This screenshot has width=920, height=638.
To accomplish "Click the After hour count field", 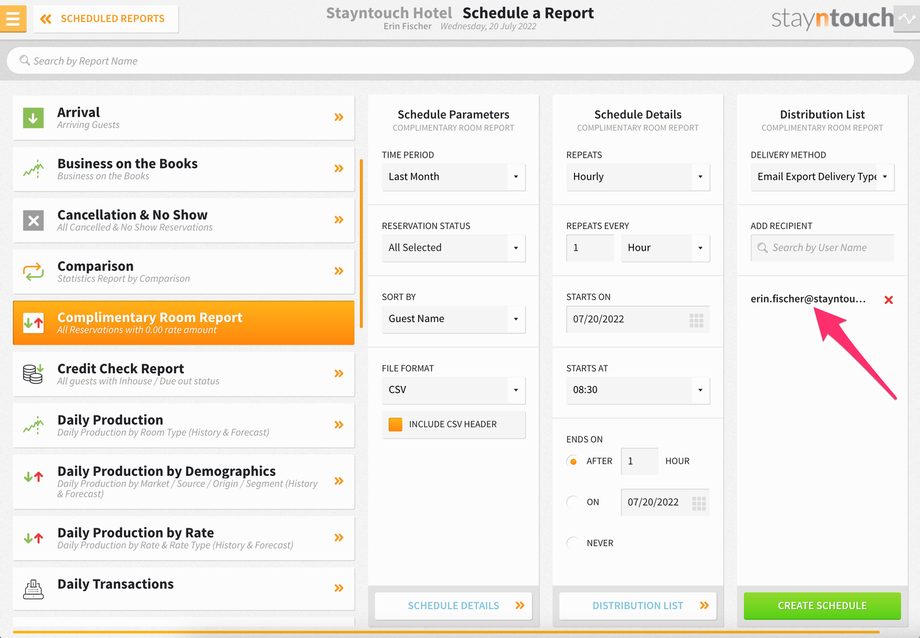I will coord(639,461).
